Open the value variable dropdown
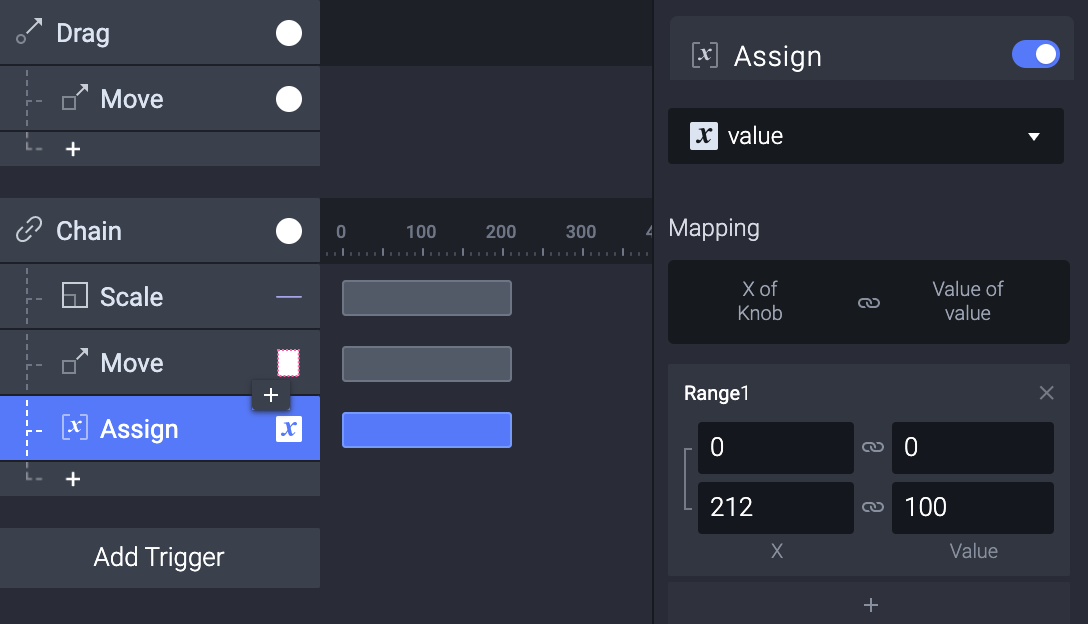The width and height of the screenshot is (1088, 624). 865,136
